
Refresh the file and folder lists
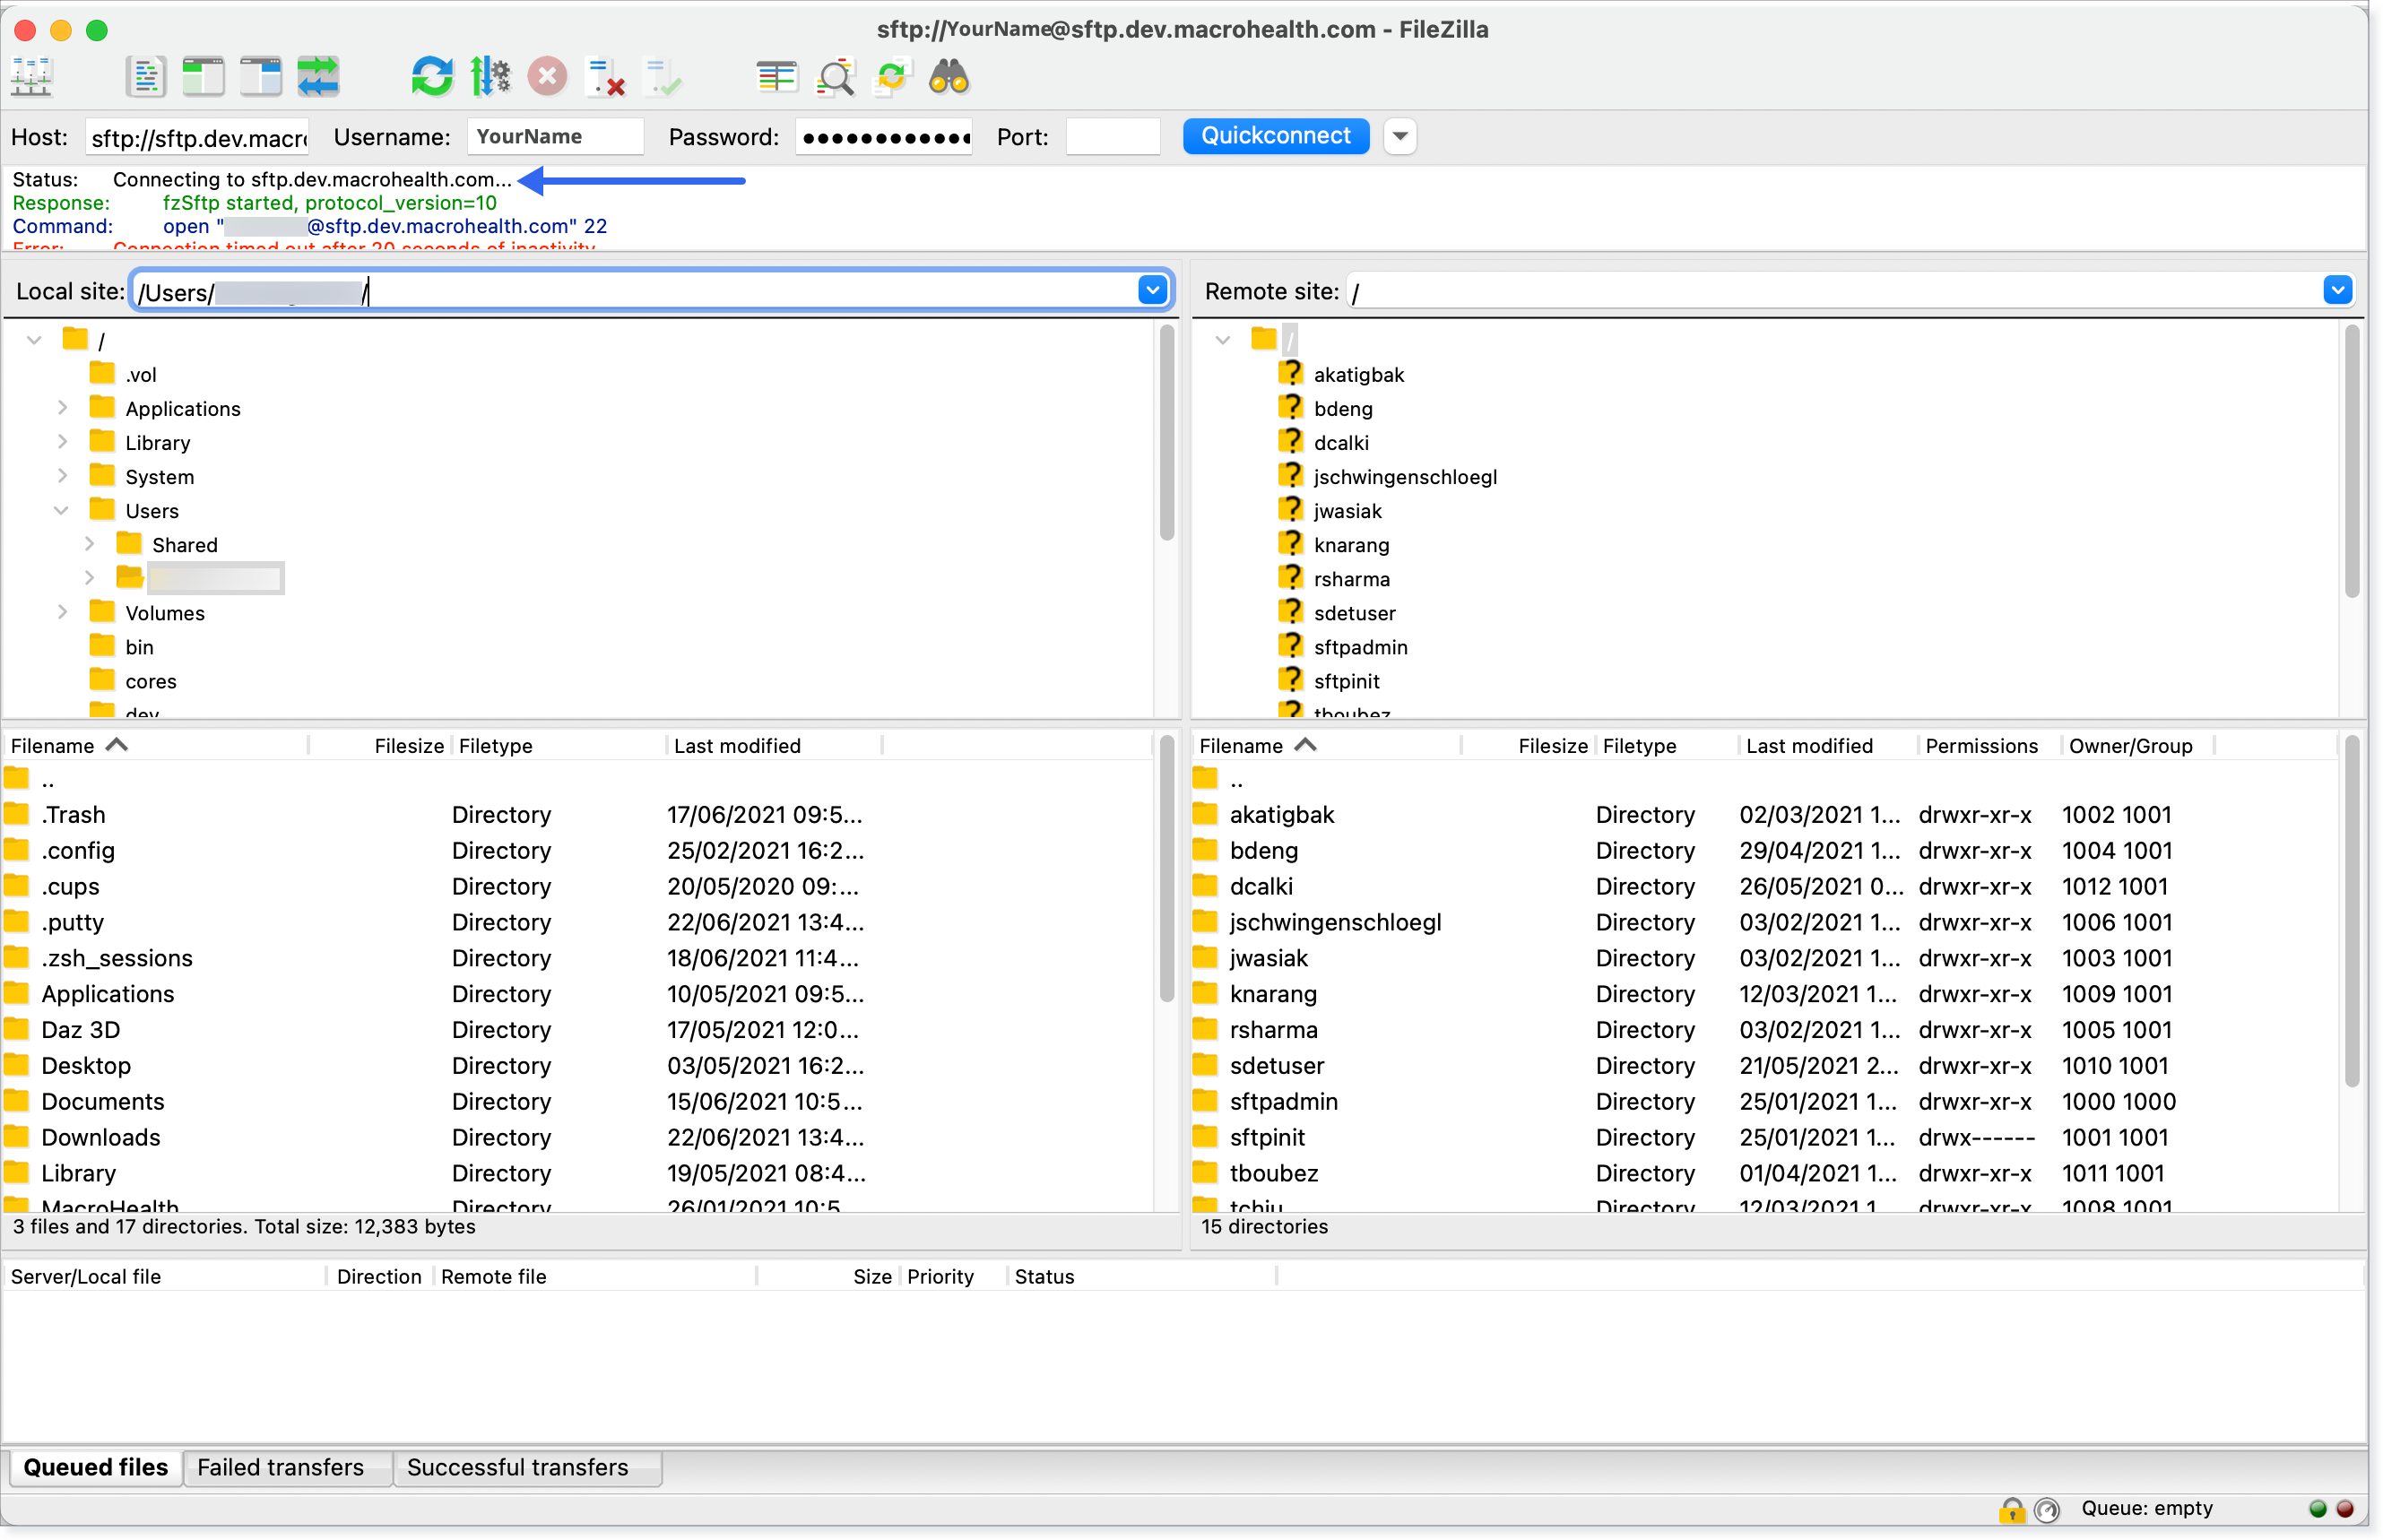(432, 77)
